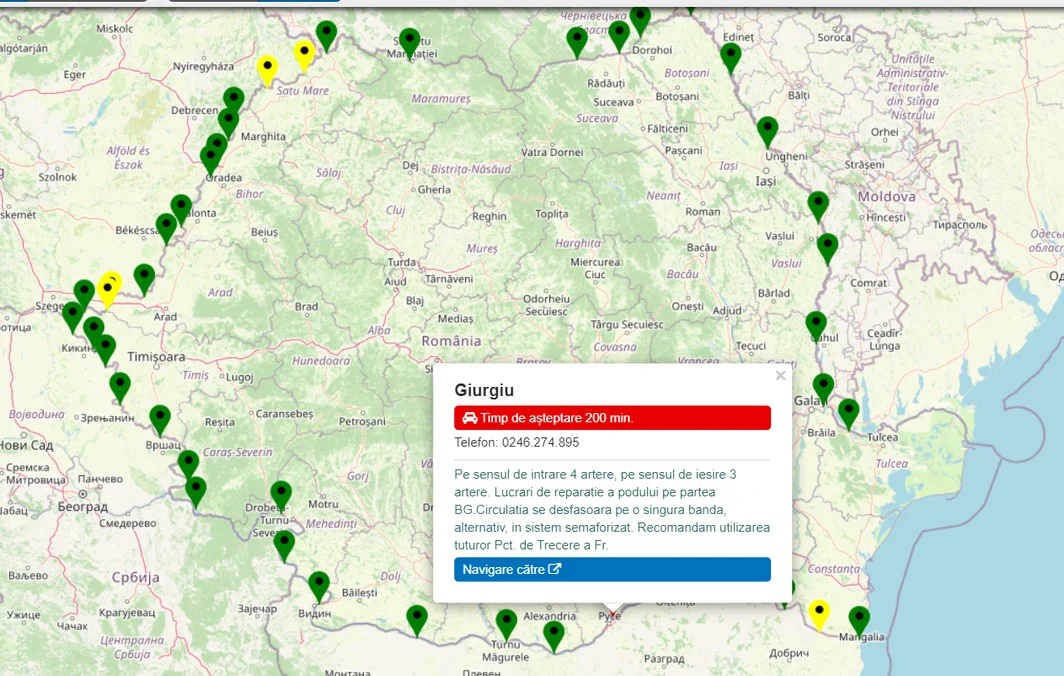This screenshot has height=676, width=1064.
Task: Click the popup description text about podului
Action: pyautogui.click(x=612, y=510)
